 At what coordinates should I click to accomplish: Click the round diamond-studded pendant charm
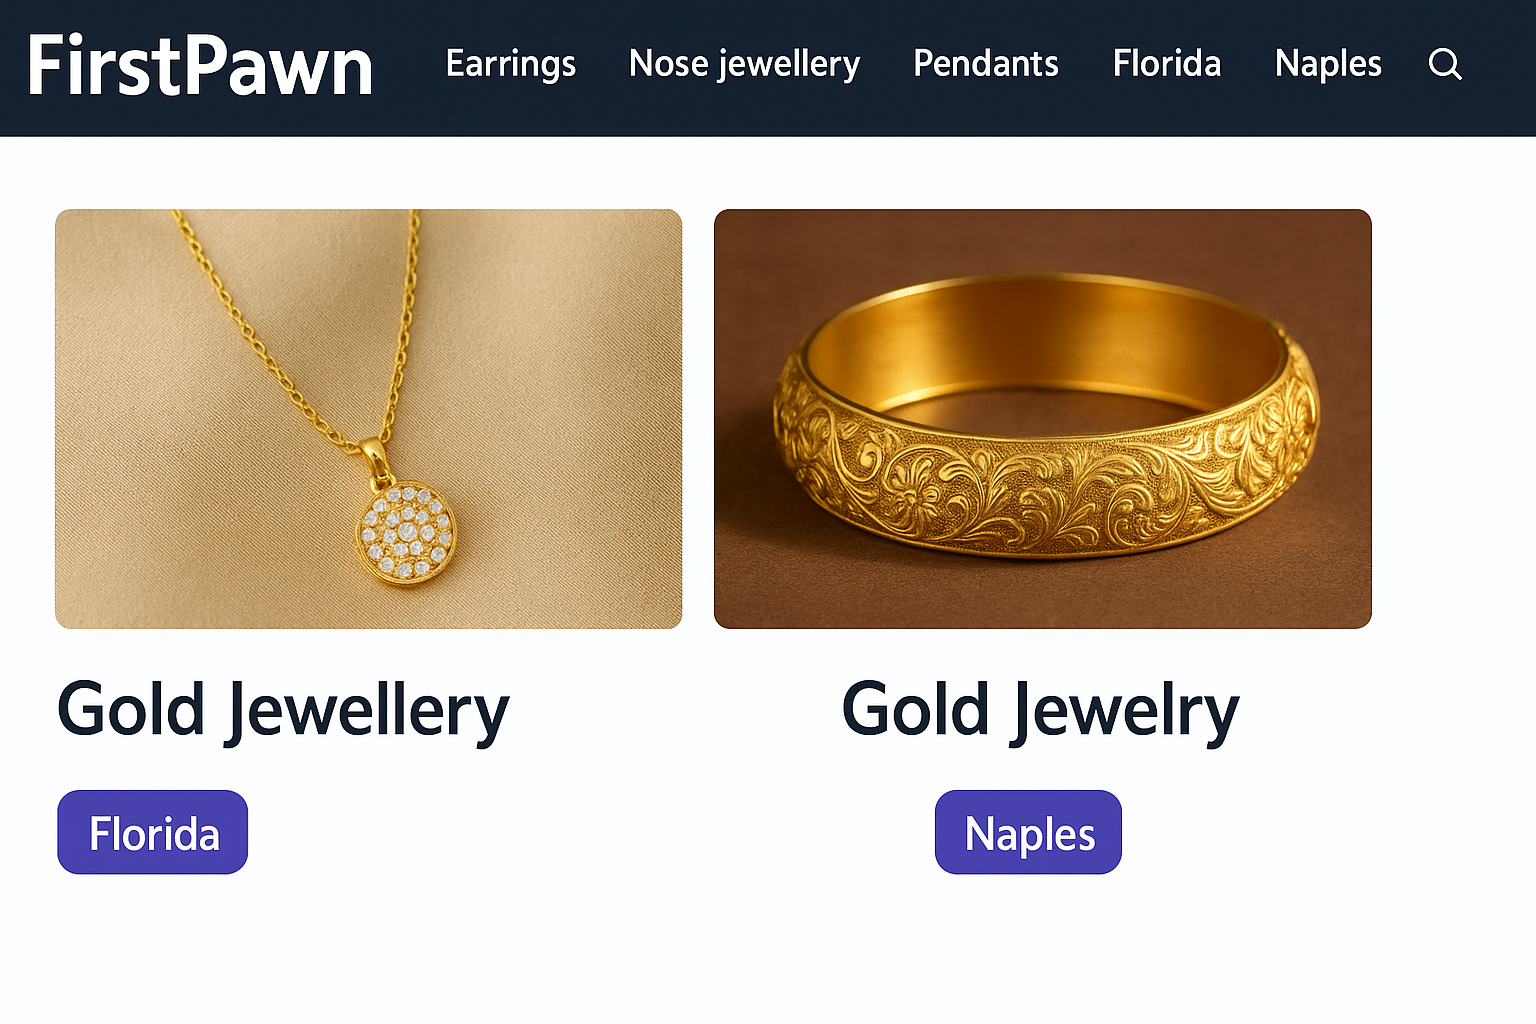click(x=407, y=532)
